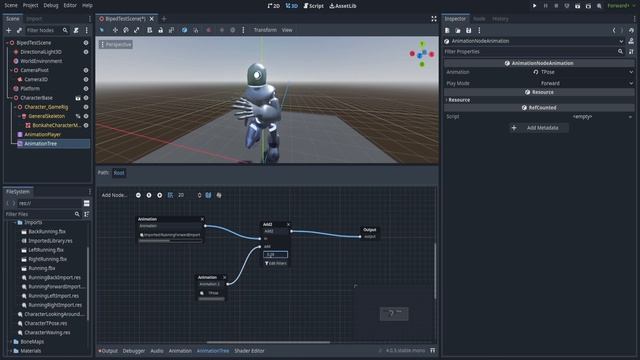Open the Debug menu

click(51, 5)
